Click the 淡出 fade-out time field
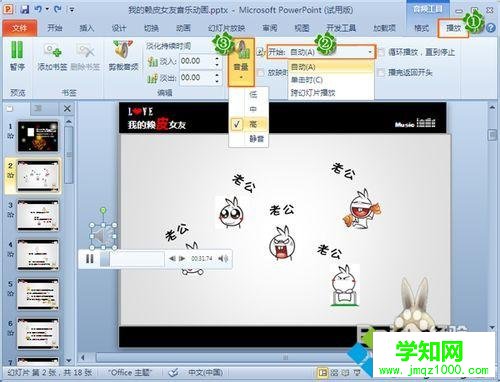 point(196,78)
